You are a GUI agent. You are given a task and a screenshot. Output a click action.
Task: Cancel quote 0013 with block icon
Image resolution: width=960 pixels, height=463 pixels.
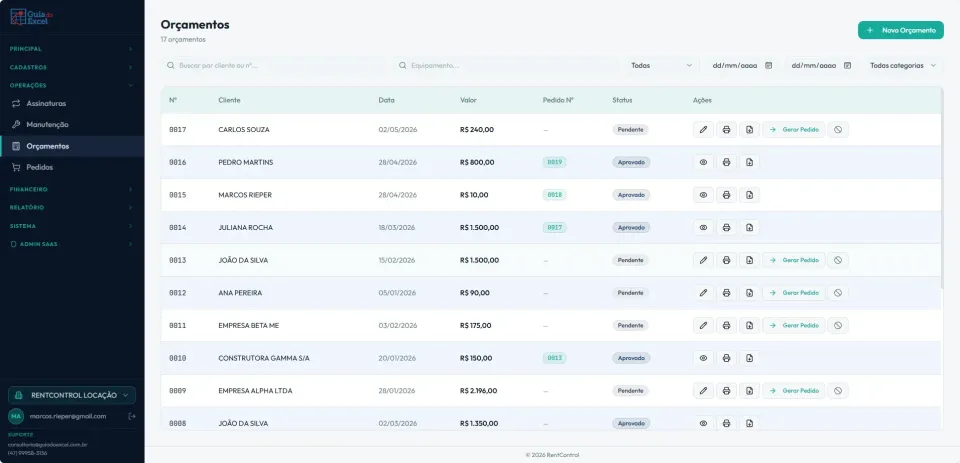coord(838,260)
